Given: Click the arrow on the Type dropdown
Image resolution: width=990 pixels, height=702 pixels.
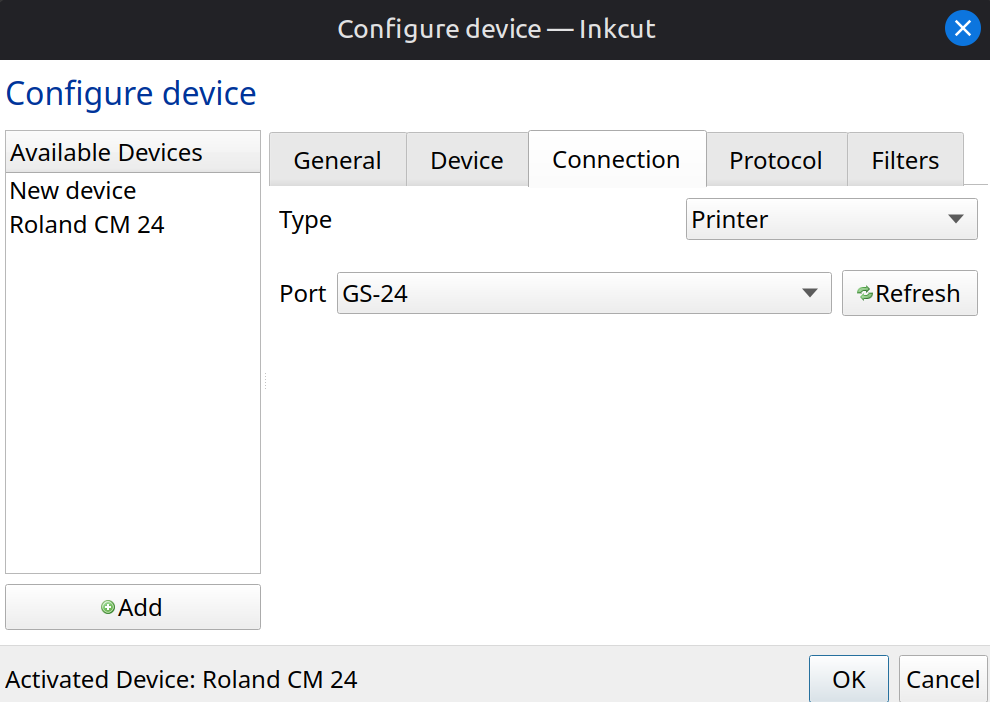Looking at the screenshot, I should pyautogui.click(x=956, y=219).
